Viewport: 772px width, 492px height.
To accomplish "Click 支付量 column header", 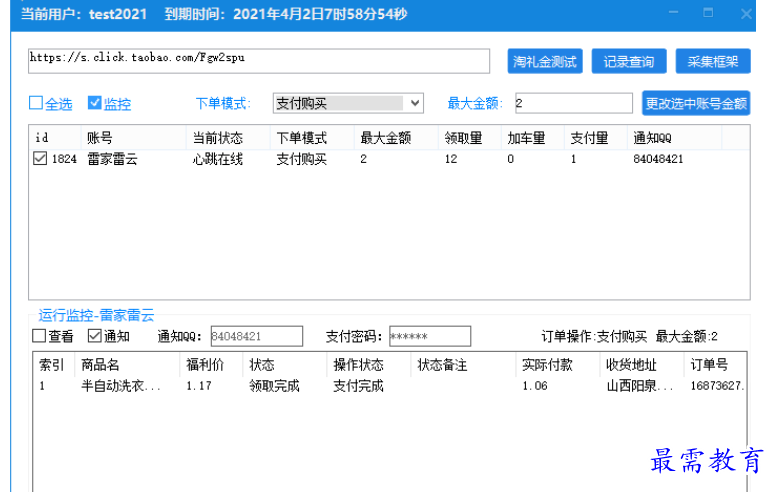I will click(596, 138).
